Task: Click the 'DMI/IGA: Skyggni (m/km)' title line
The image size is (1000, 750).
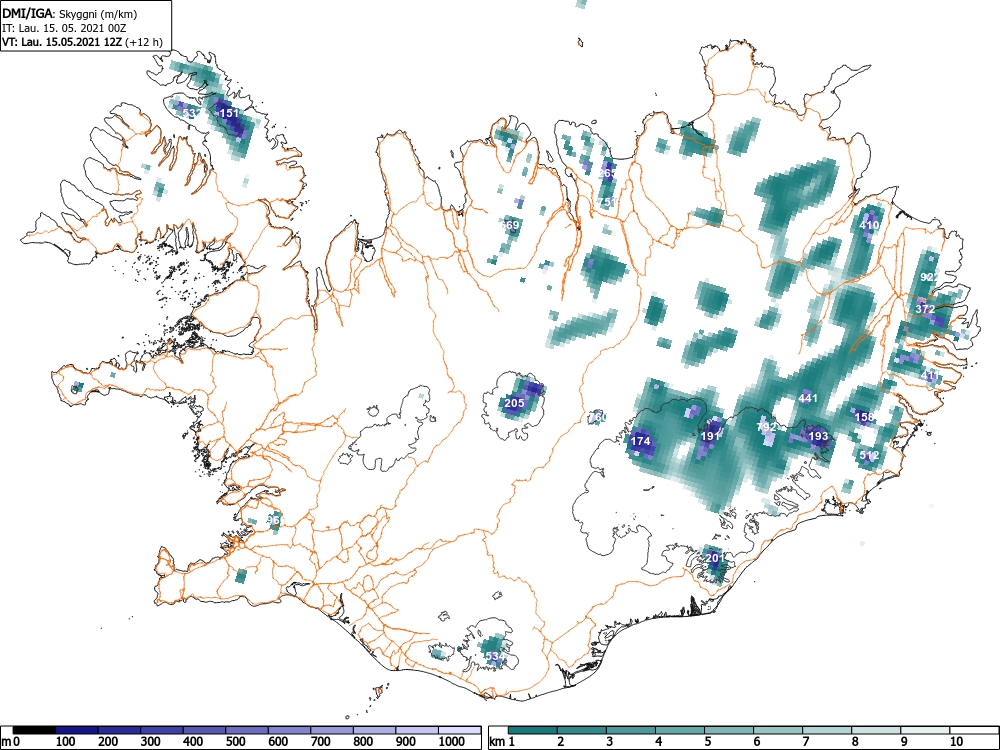Action: pos(70,13)
